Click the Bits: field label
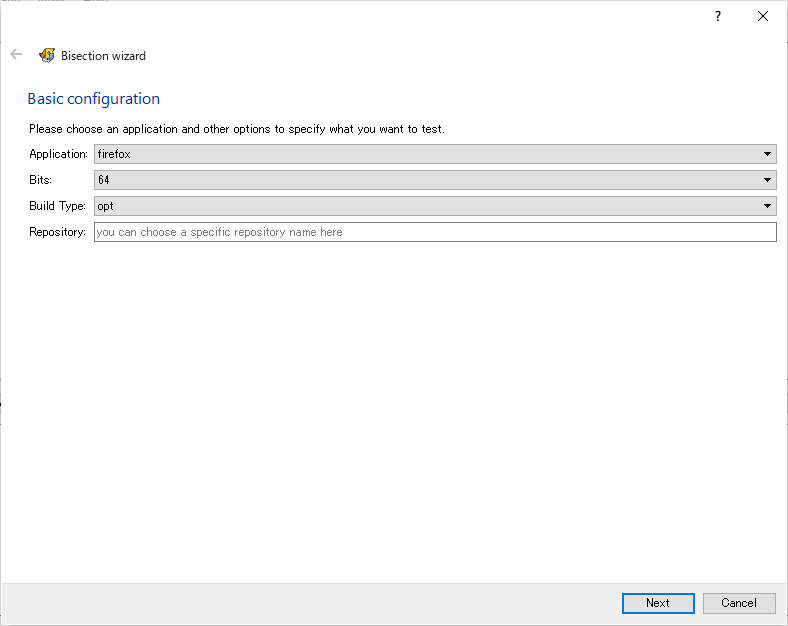This screenshot has height=626, width=788. [x=41, y=180]
